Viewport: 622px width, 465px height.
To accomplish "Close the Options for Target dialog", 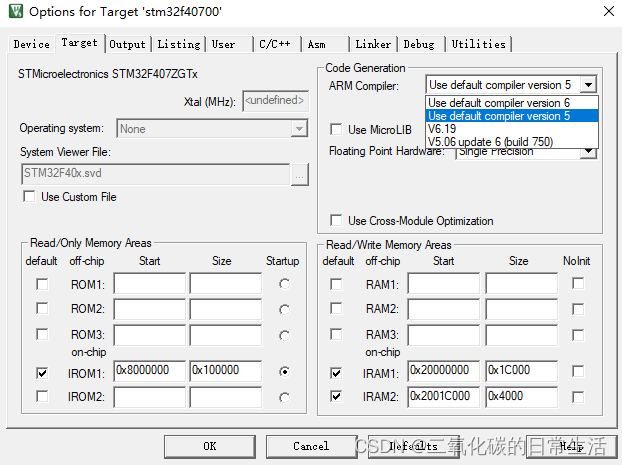I will [609, 11].
